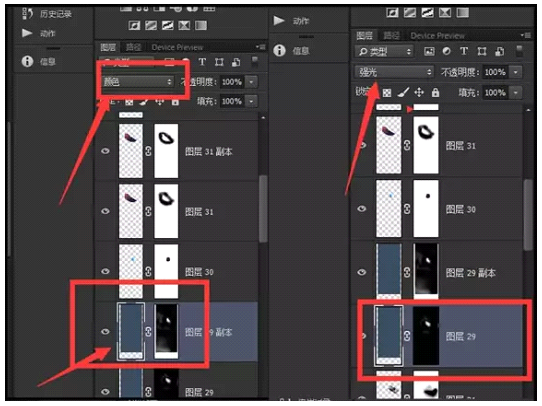542x406 pixels.
Task: Hide 图层 29 layer in left panel
Action: point(105,391)
